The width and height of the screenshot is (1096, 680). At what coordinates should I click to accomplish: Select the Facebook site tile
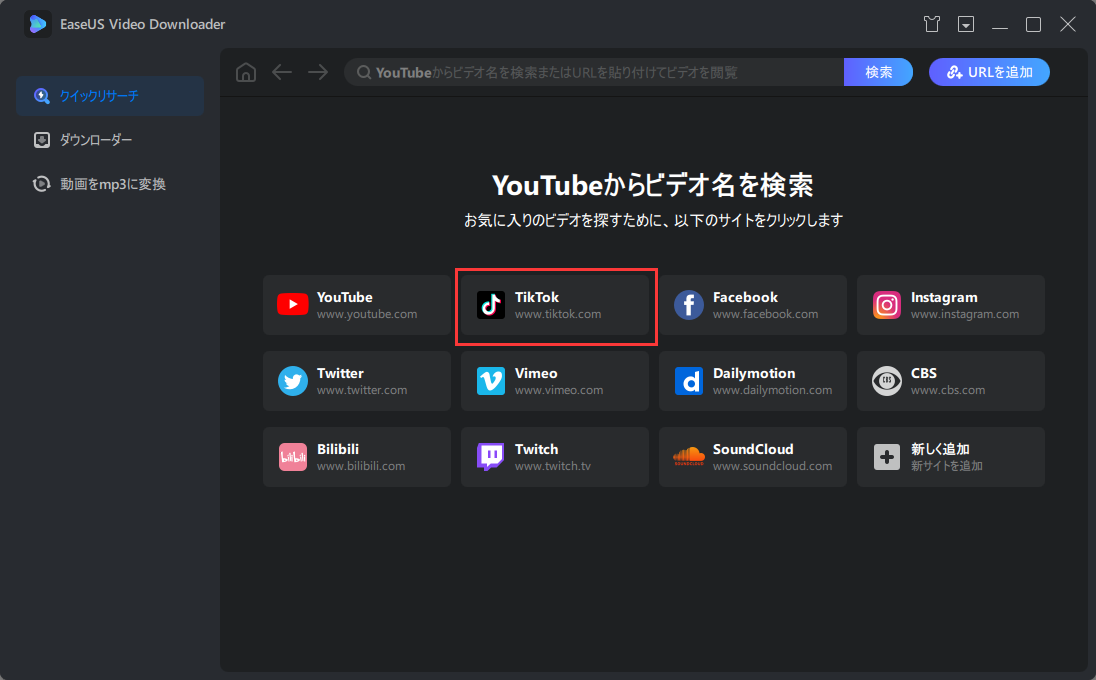pyautogui.click(x=753, y=305)
